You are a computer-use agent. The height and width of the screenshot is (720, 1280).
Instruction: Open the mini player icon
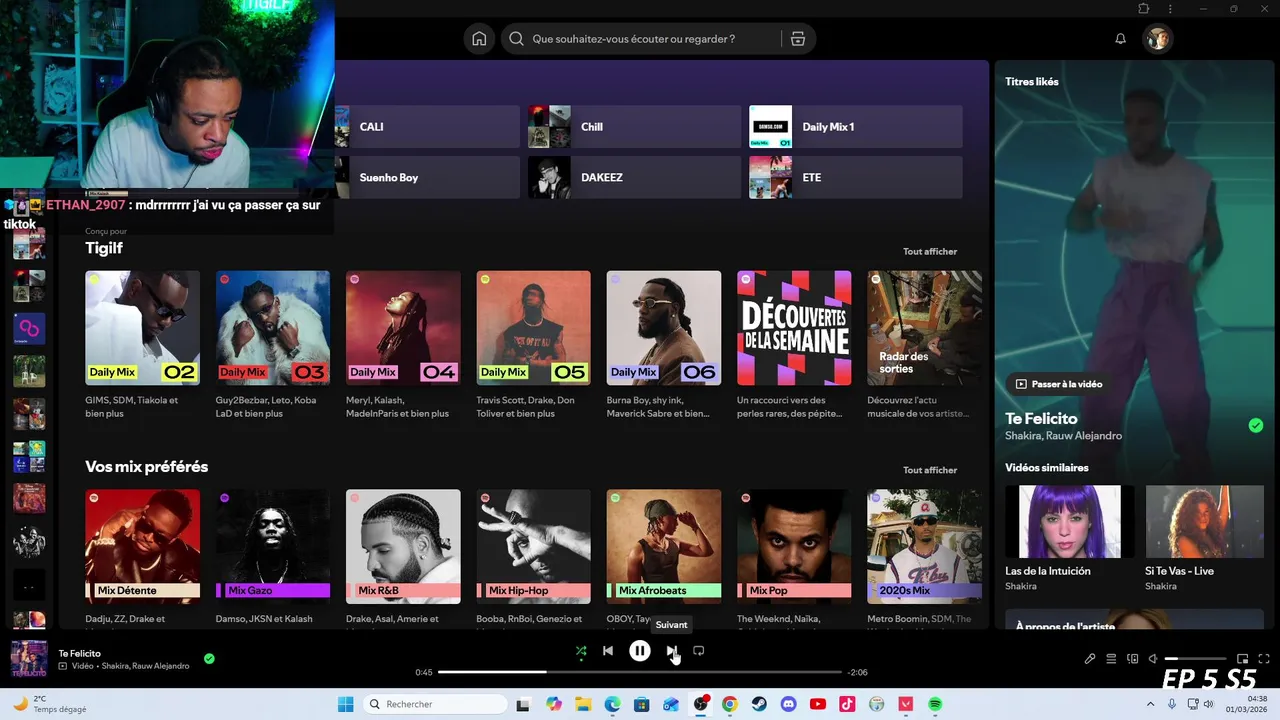[1243, 659]
